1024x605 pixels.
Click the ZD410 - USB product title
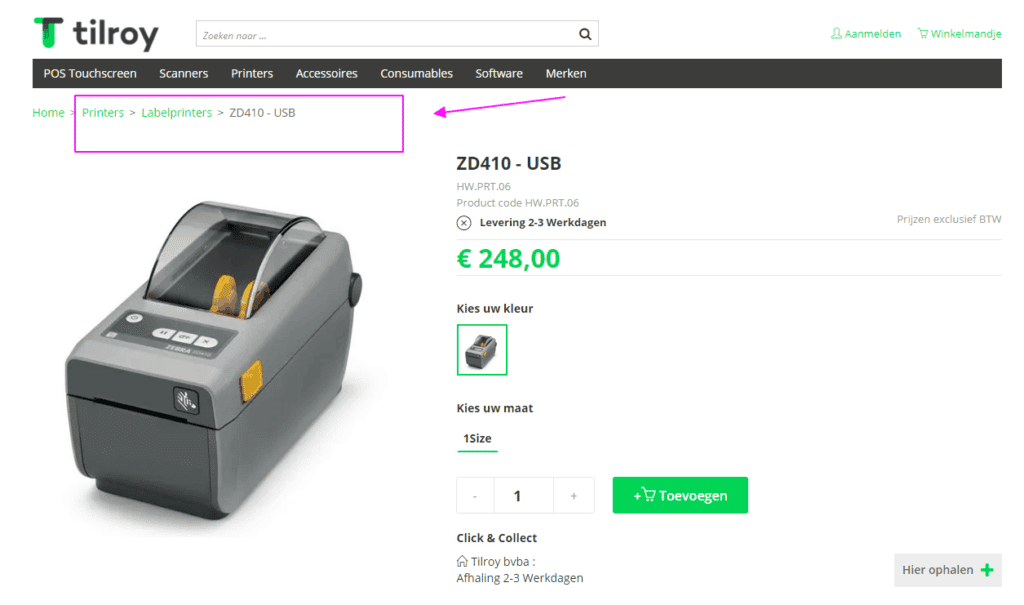pyautogui.click(x=509, y=163)
